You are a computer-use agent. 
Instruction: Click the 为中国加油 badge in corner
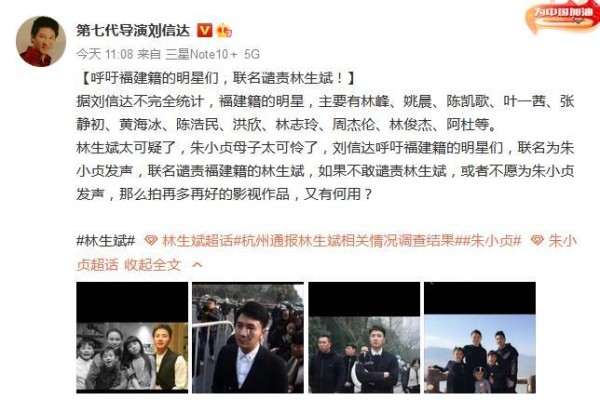tap(562, 17)
